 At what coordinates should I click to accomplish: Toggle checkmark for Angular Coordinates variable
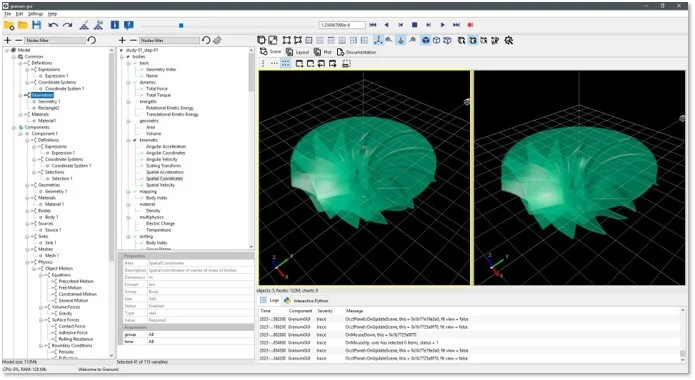pyautogui.click(x=142, y=153)
